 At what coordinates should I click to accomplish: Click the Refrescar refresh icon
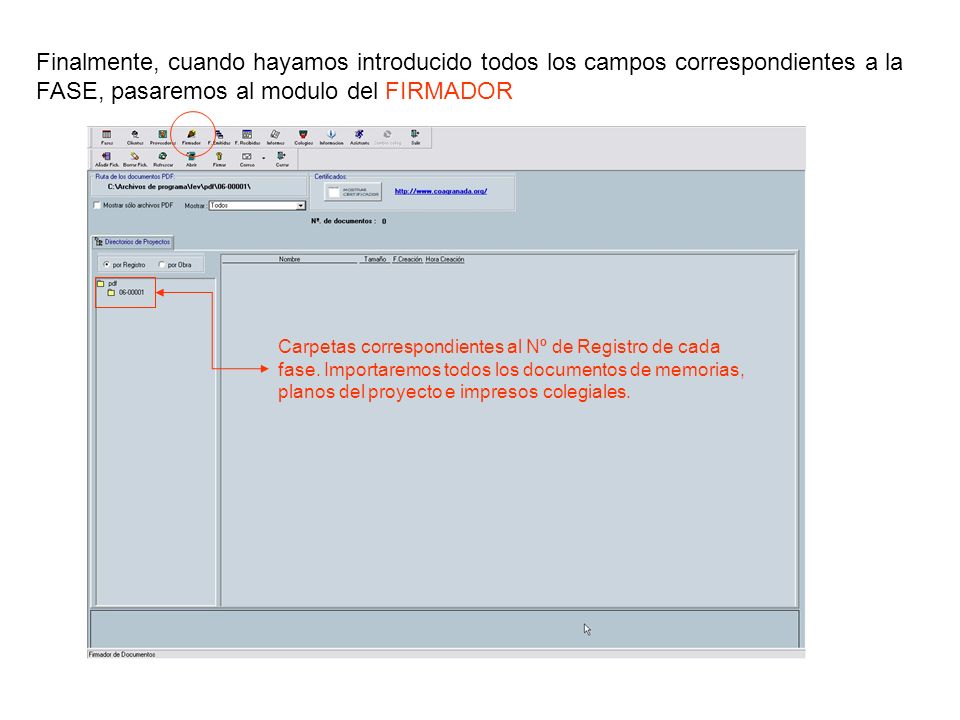(163, 159)
